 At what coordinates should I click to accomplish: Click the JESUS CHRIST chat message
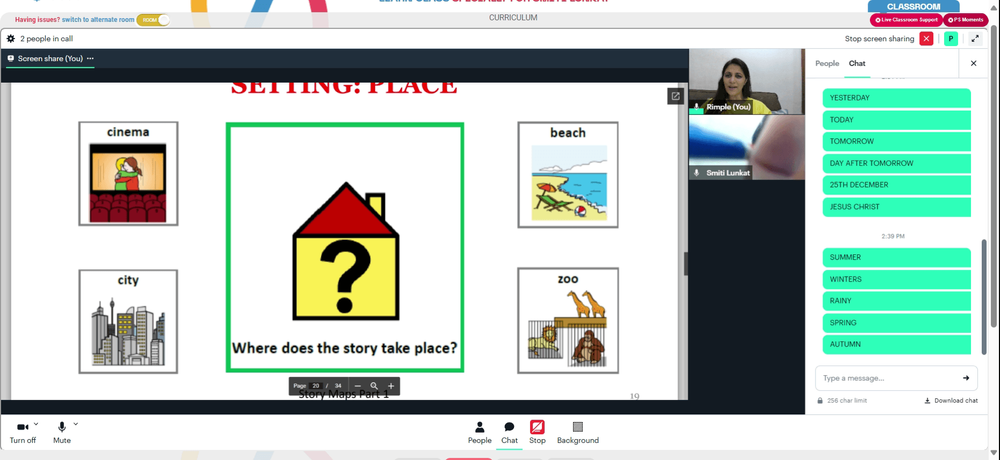(897, 207)
